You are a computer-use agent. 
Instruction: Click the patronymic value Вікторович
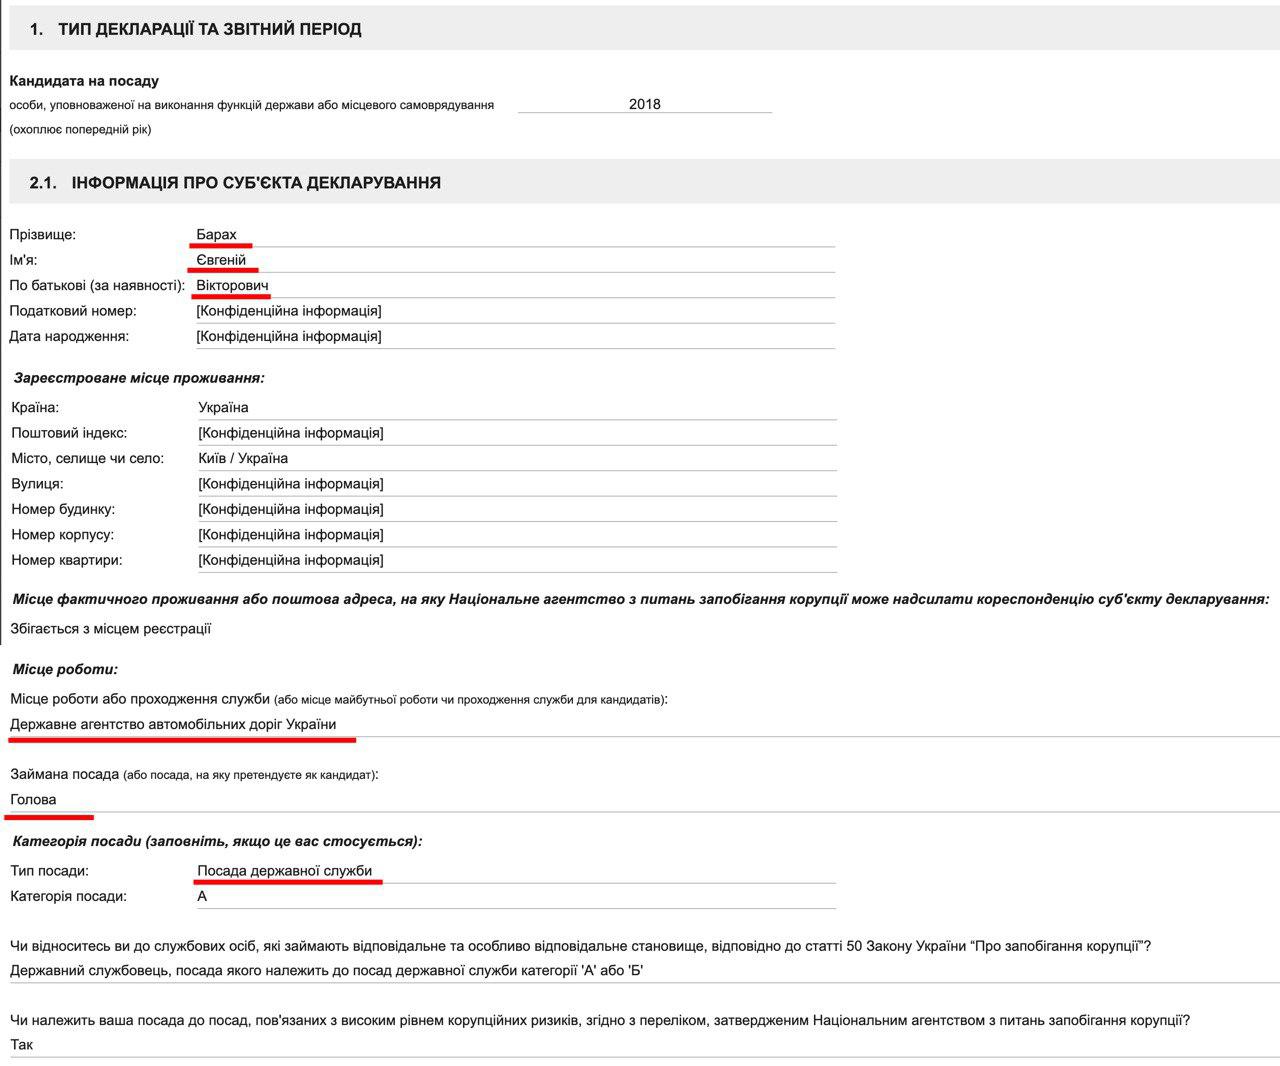click(x=232, y=286)
